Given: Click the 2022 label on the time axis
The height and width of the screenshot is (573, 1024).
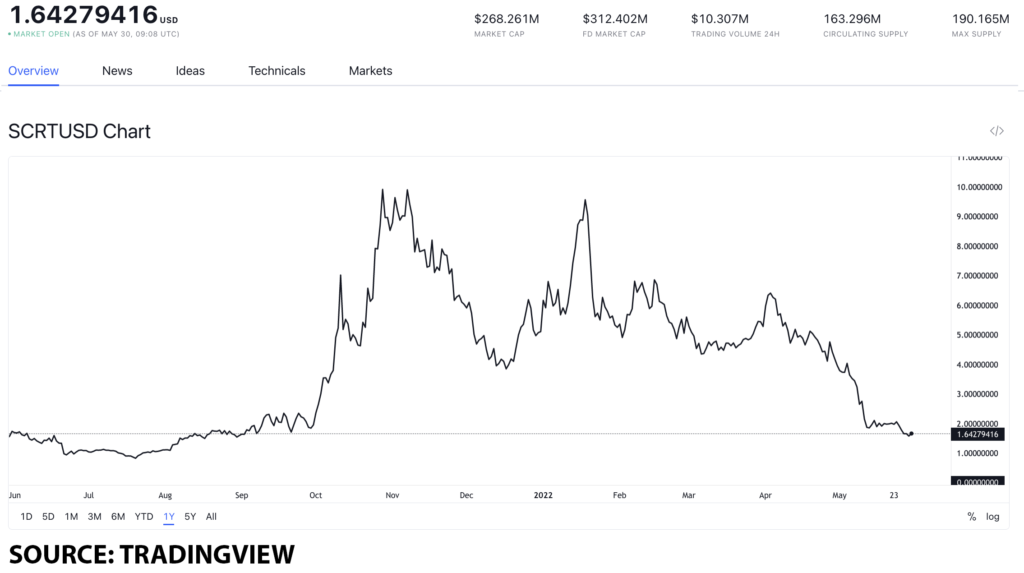Looking at the screenshot, I should click(543, 495).
